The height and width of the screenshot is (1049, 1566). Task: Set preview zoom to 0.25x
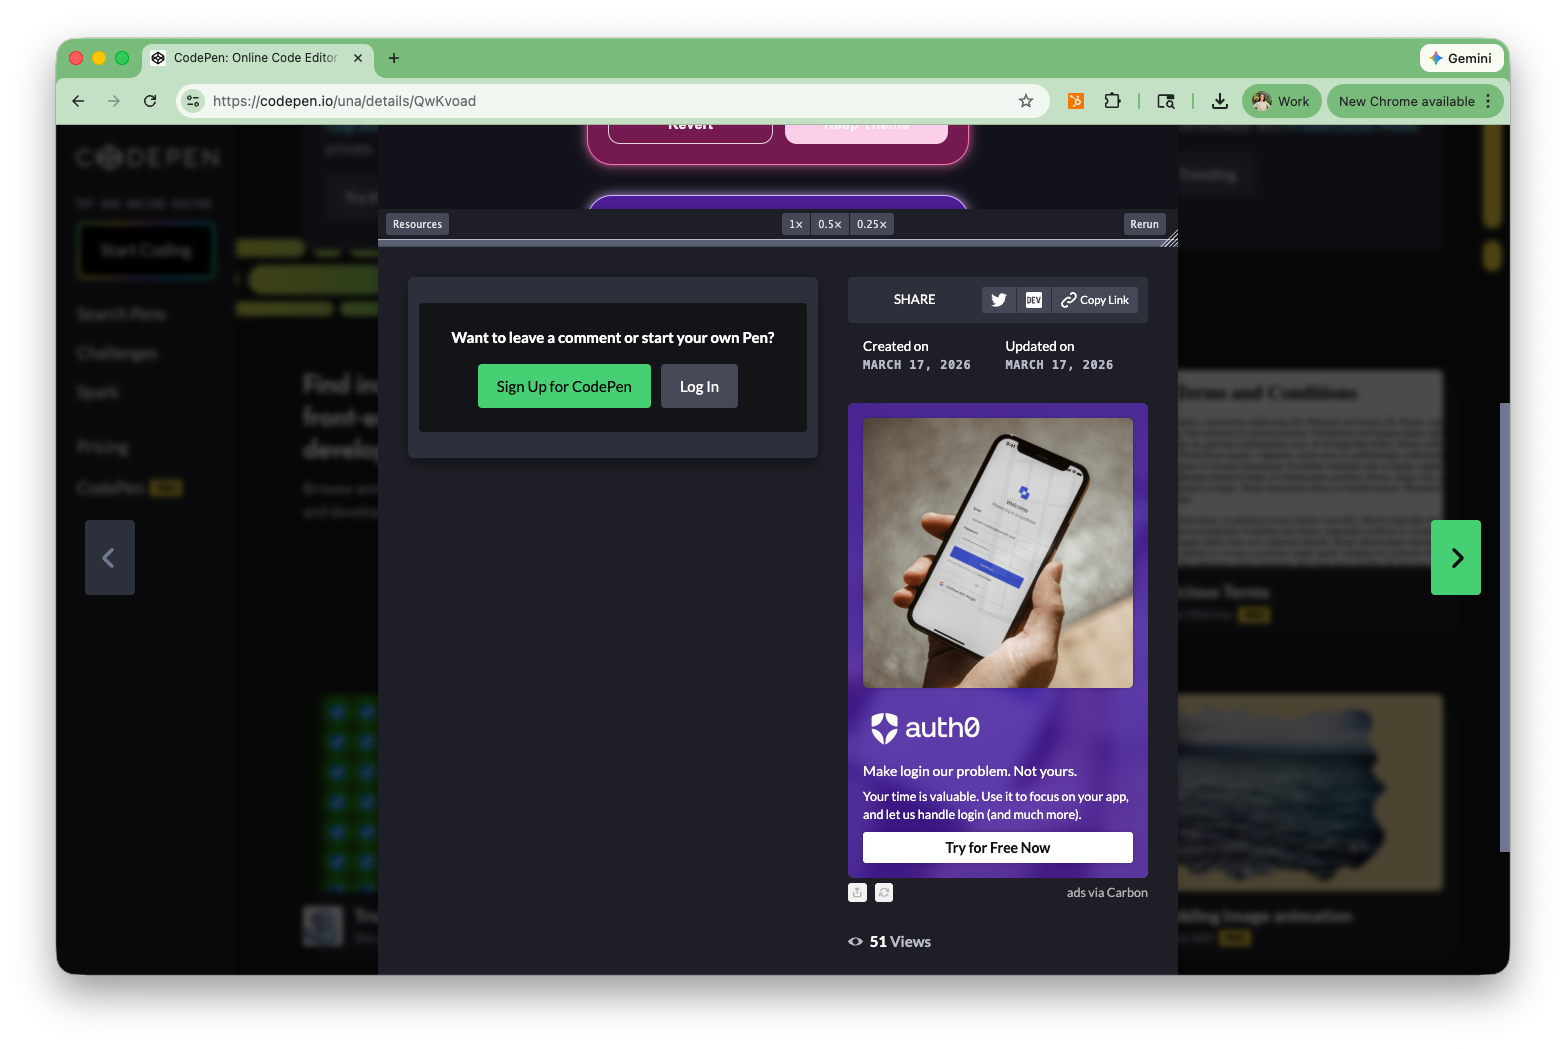pos(871,224)
